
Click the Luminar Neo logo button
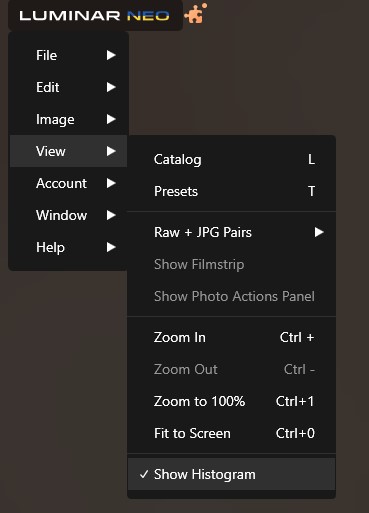click(x=95, y=15)
